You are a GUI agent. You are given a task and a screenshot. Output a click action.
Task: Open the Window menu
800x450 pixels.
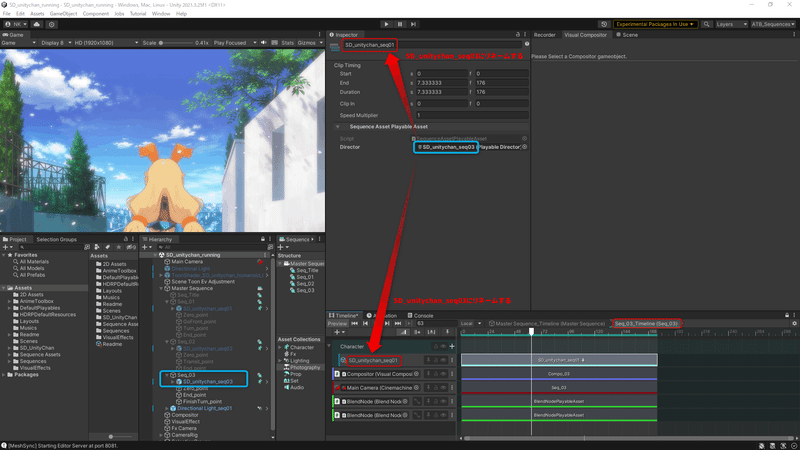tap(161, 14)
